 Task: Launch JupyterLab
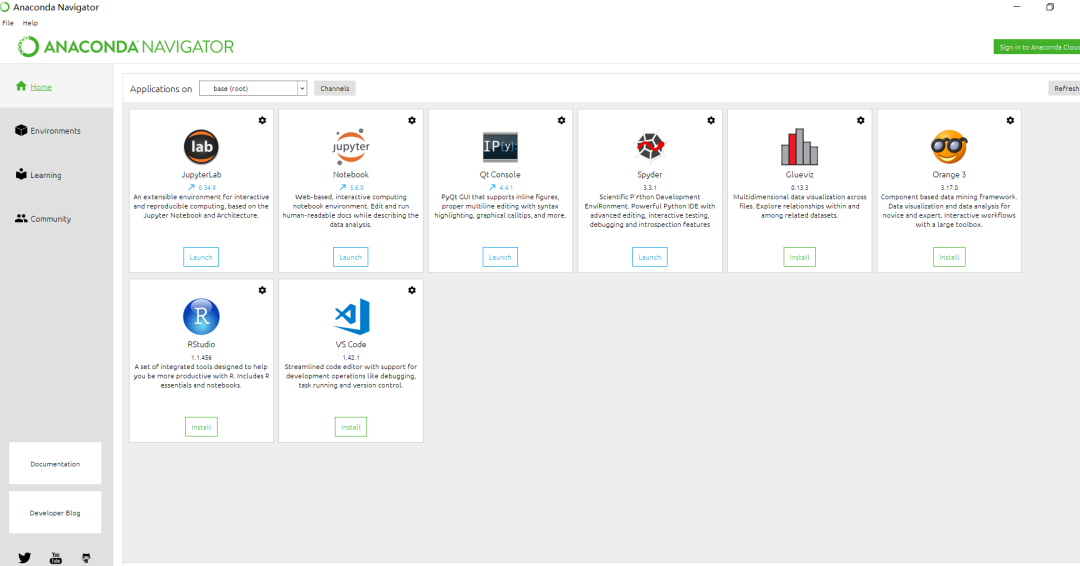click(201, 257)
